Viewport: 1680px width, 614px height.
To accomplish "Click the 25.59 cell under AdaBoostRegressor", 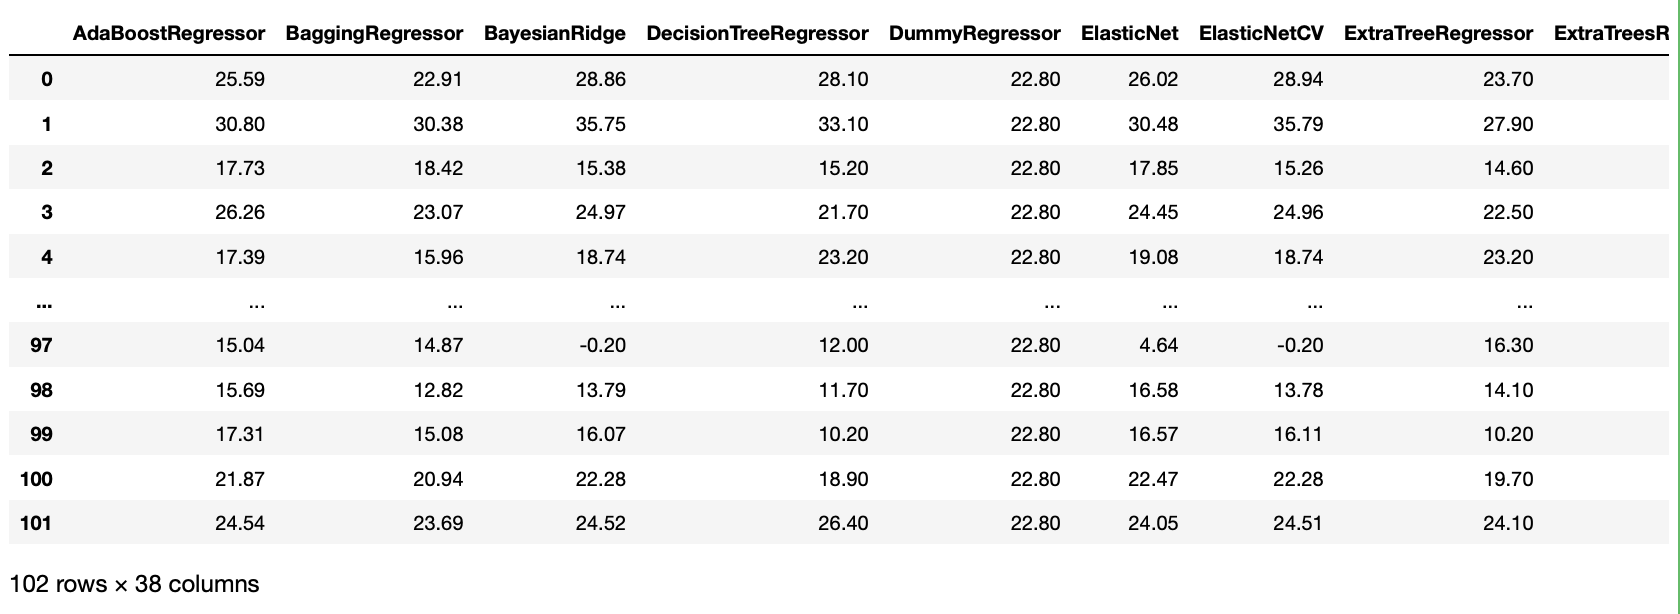I will coord(240,80).
